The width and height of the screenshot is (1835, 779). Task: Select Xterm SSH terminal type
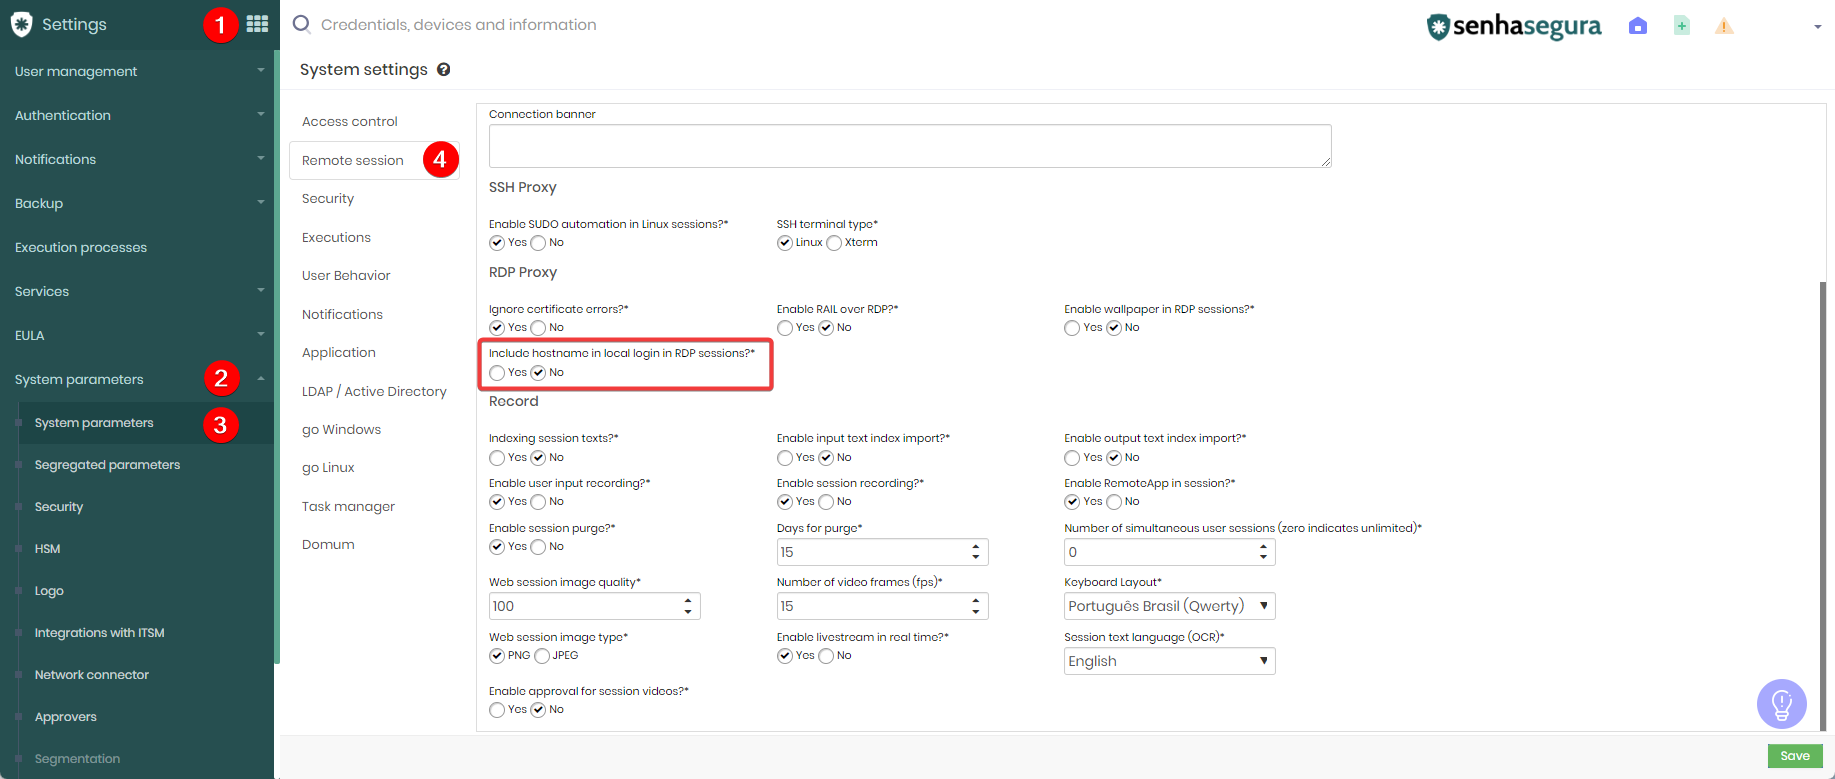tap(834, 243)
